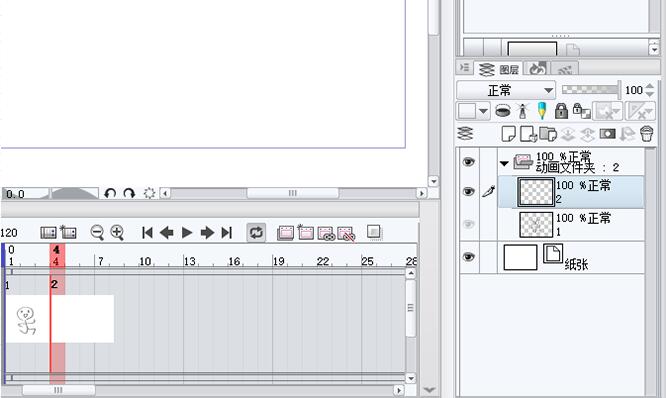Image resolution: width=666 pixels, height=398 pixels.
Task: Jump to the first timeline frame
Action: [147, 232]
